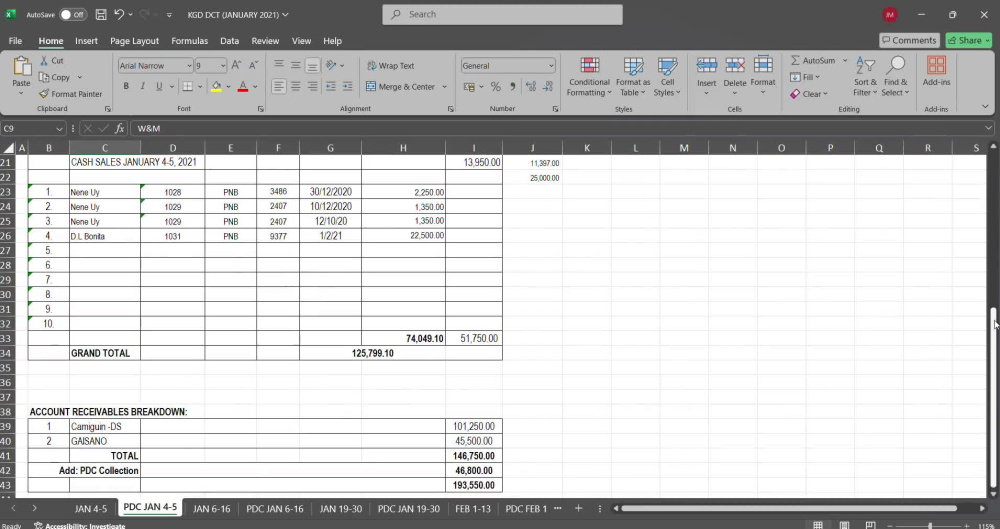
Task: Open Conditional Formatting menu
Action: 589,77
